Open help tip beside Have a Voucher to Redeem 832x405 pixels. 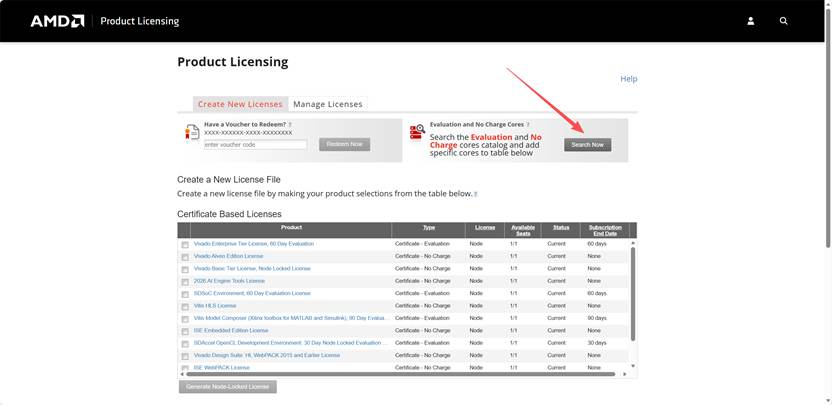(290, 125)
